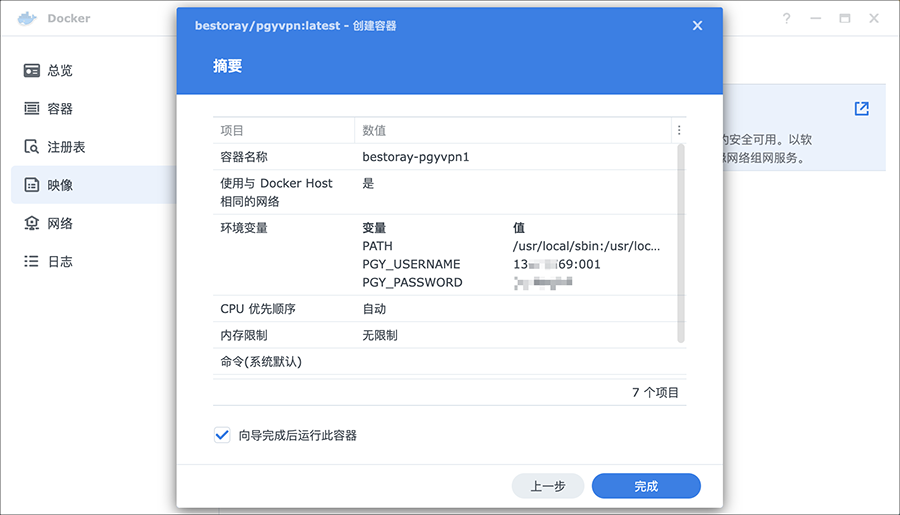This screenshot has width=900, height=515.
Task: Go to 容器 section
Action: point(60,109)
